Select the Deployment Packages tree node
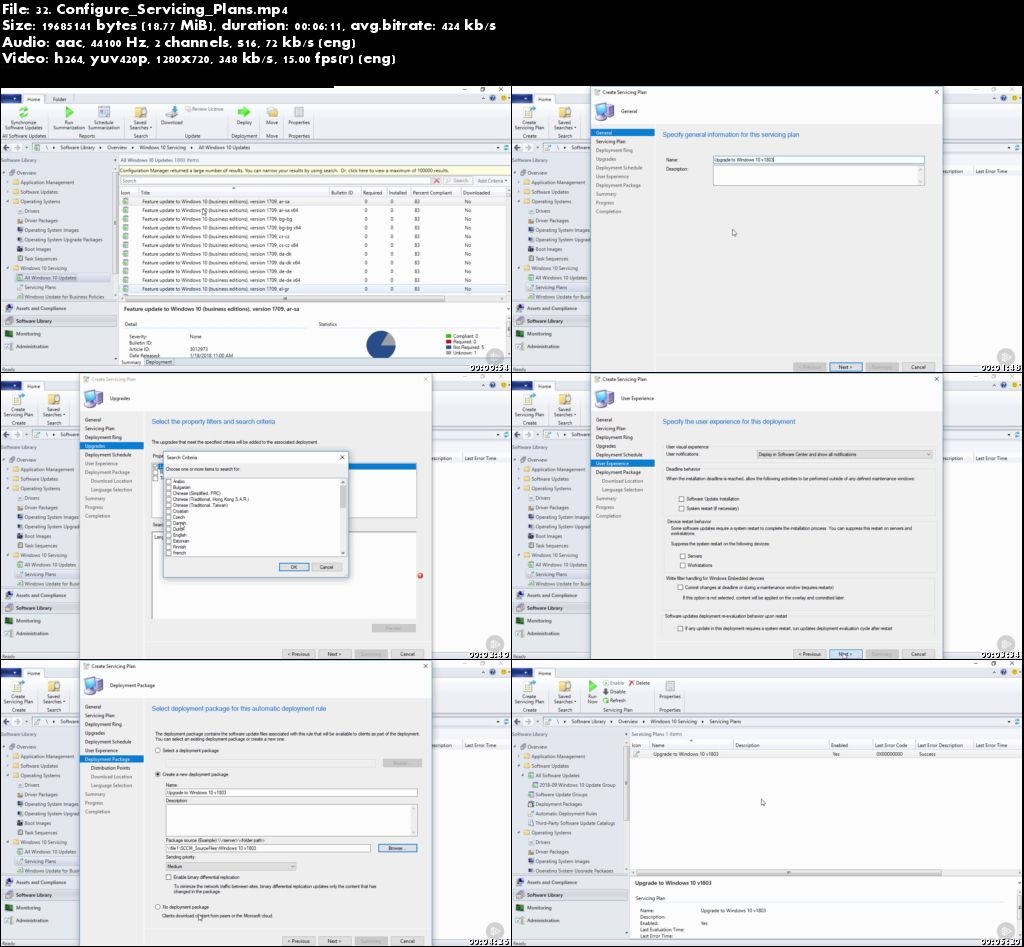 554,804
